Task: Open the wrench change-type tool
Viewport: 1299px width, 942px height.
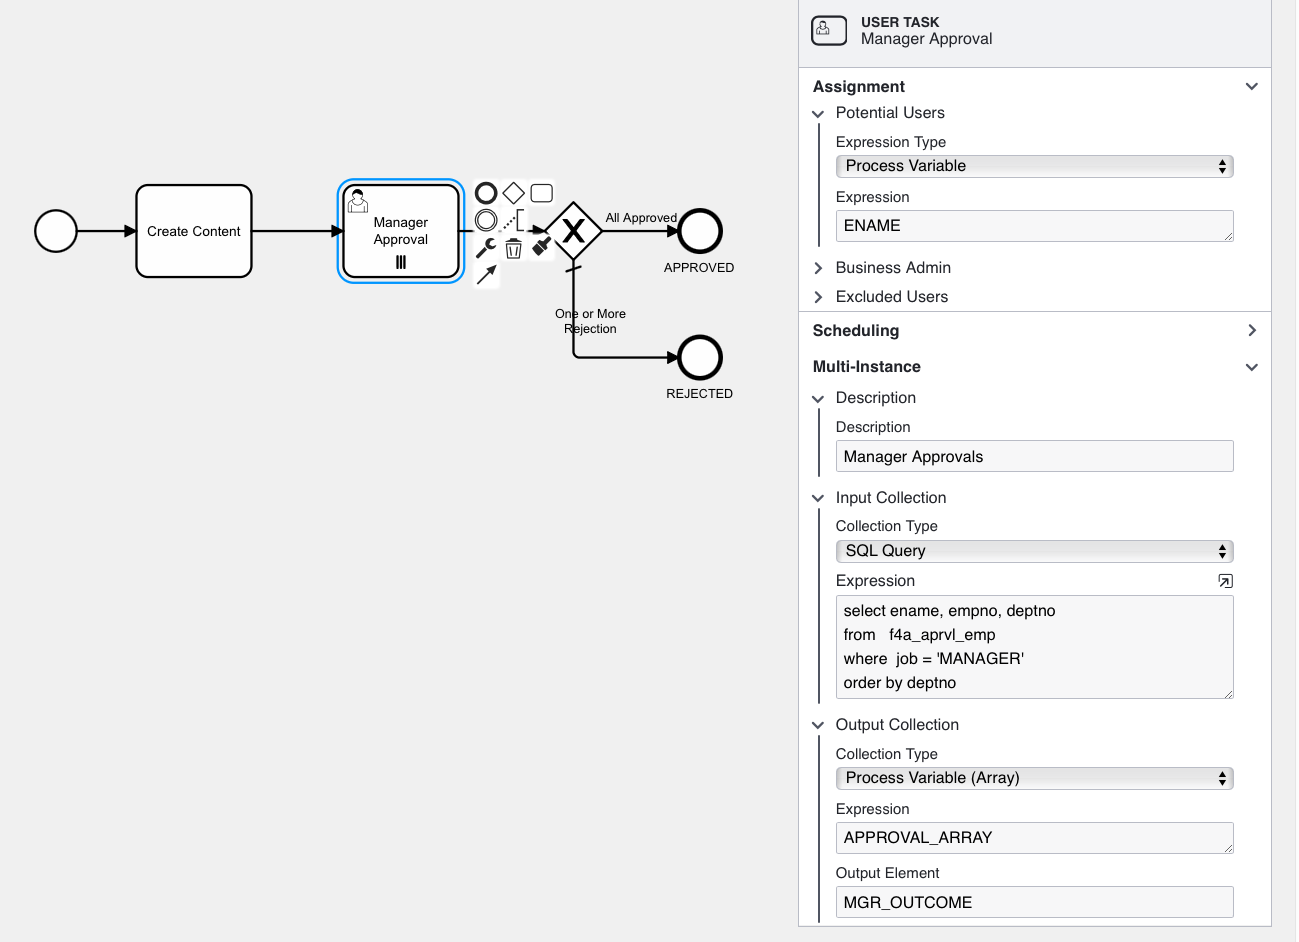Action: [486, 248]
